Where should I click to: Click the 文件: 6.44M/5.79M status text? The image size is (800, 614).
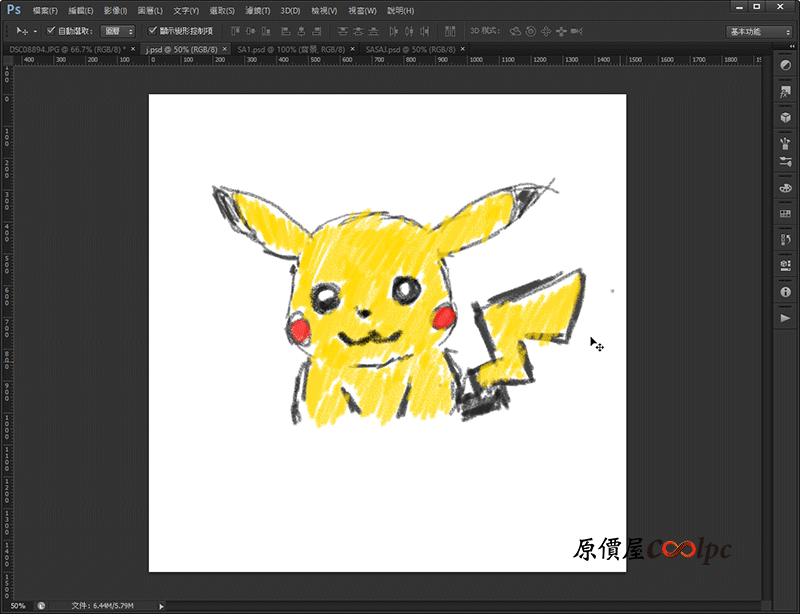click(103, 606)
